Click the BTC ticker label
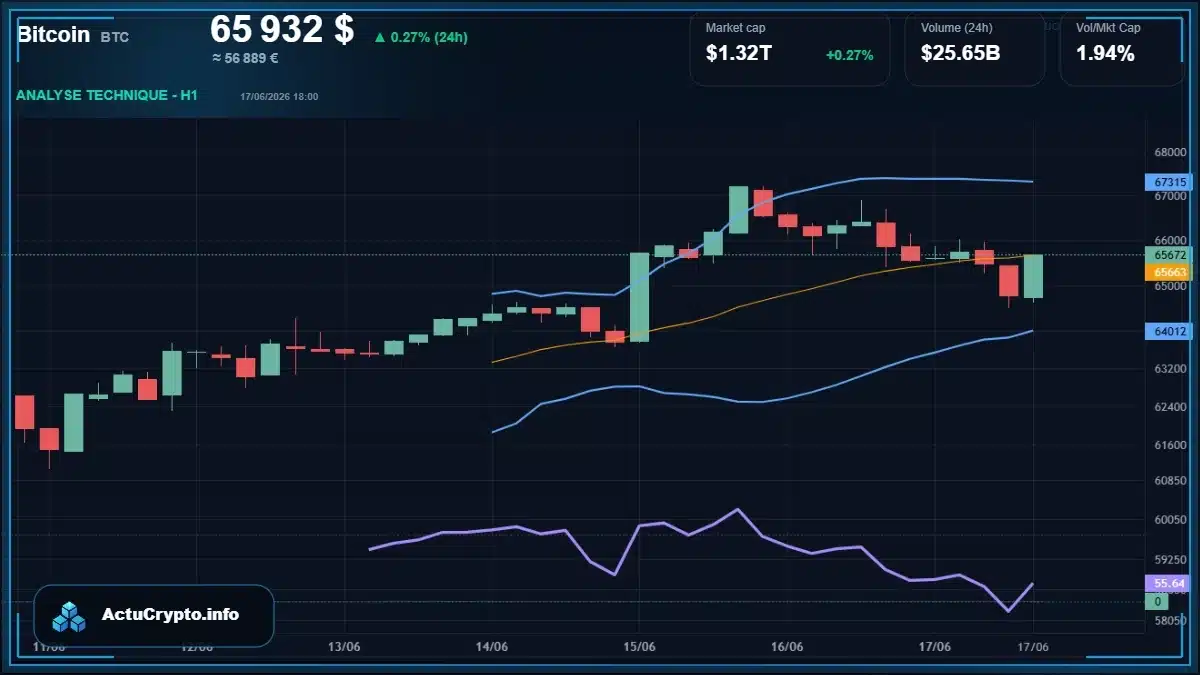The width and height of the screenshot is (1200, 675). coord(115,37)
